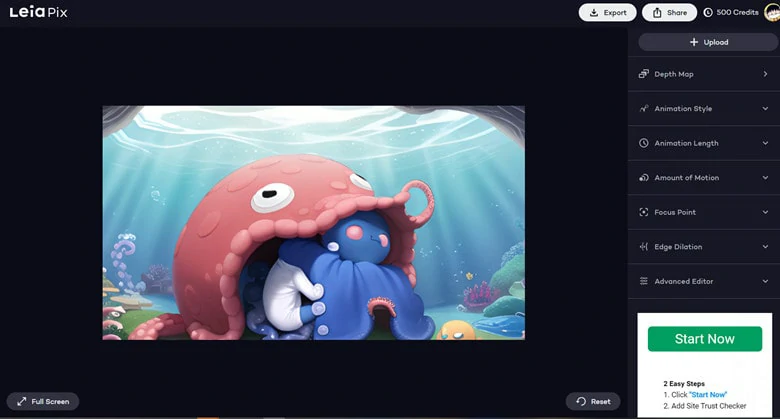The width and height of the screenshot is (780, 419).
Task: Open the 500 Credits balance
Action: [x=737, y=12]
